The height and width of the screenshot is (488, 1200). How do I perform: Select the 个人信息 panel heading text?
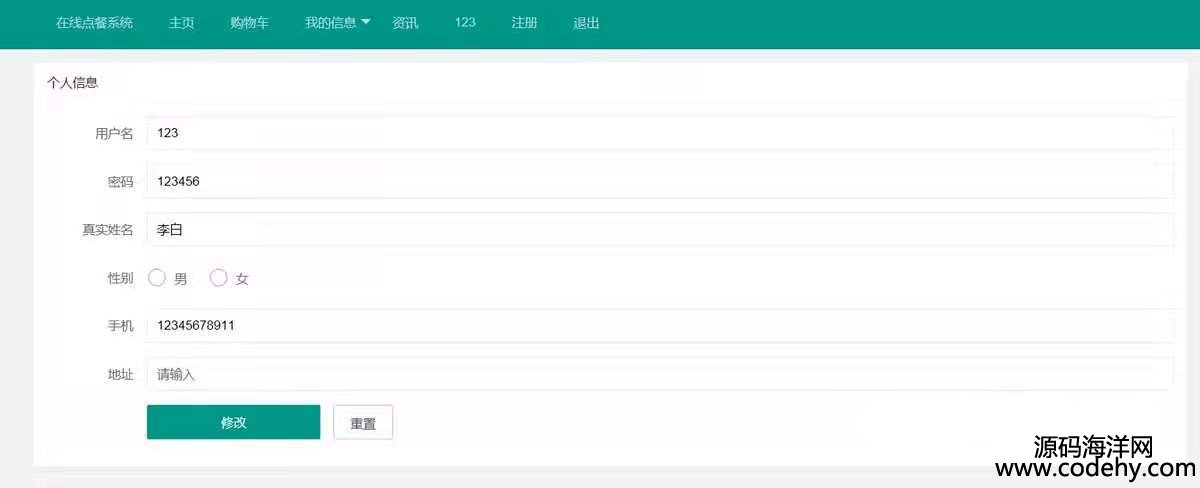(x=73, y=83)
